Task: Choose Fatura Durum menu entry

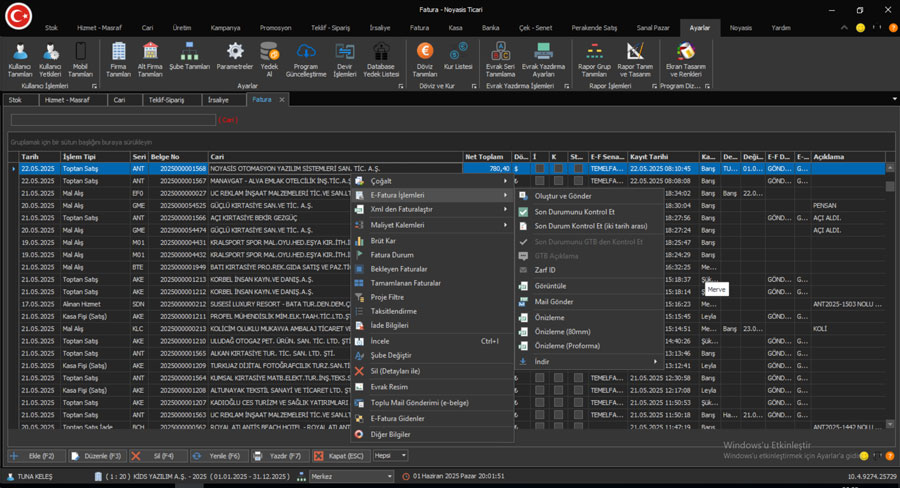Action: click(x=432, y=255)
